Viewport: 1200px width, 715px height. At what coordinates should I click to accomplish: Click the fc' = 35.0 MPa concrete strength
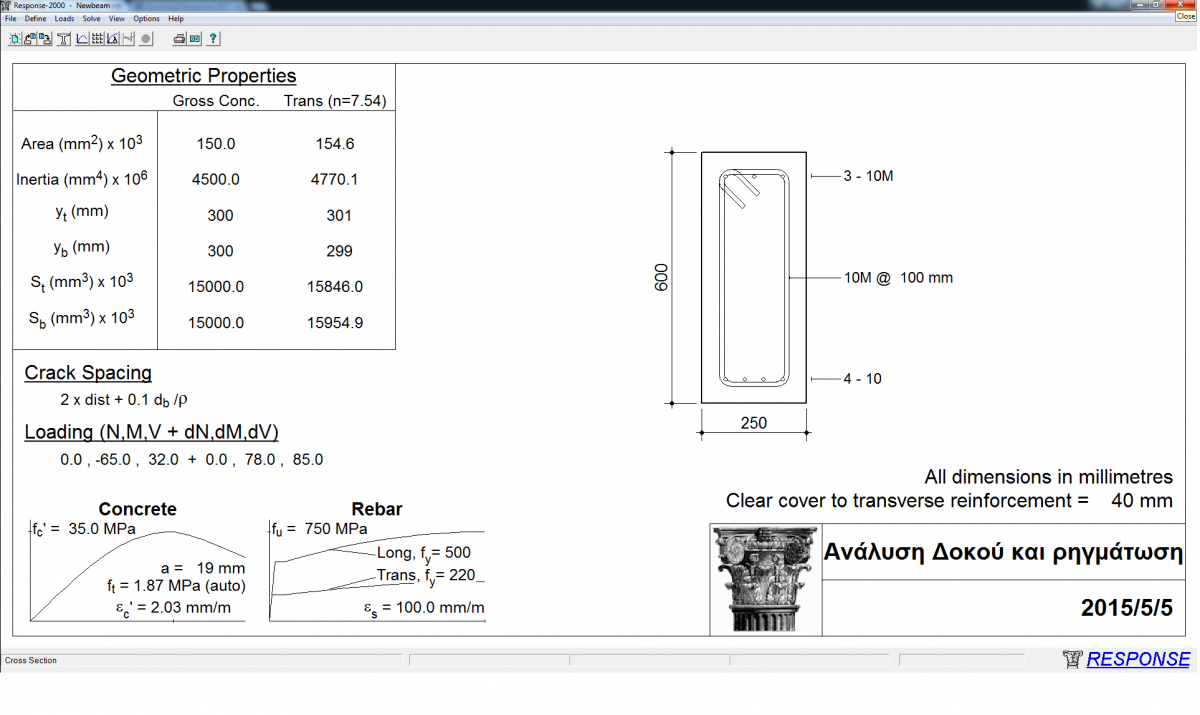point(84,529)
